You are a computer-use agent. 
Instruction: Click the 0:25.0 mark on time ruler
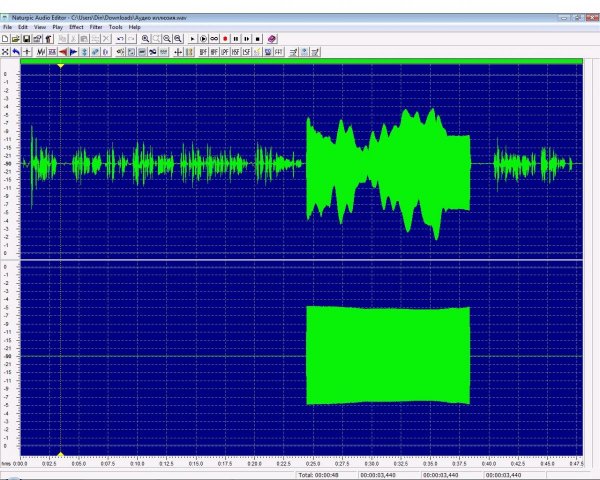click(x=313, y=464)
